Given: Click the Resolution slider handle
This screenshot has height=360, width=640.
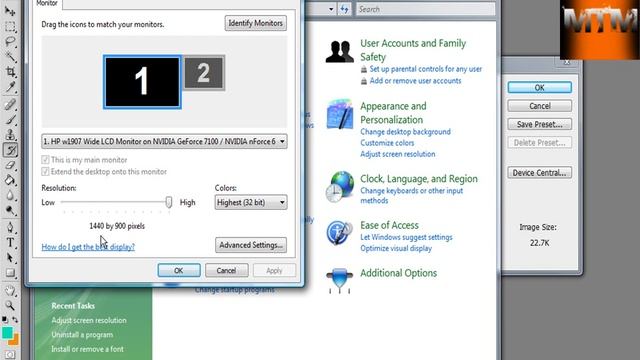Looking at the screenshot, I should point(169,202).
